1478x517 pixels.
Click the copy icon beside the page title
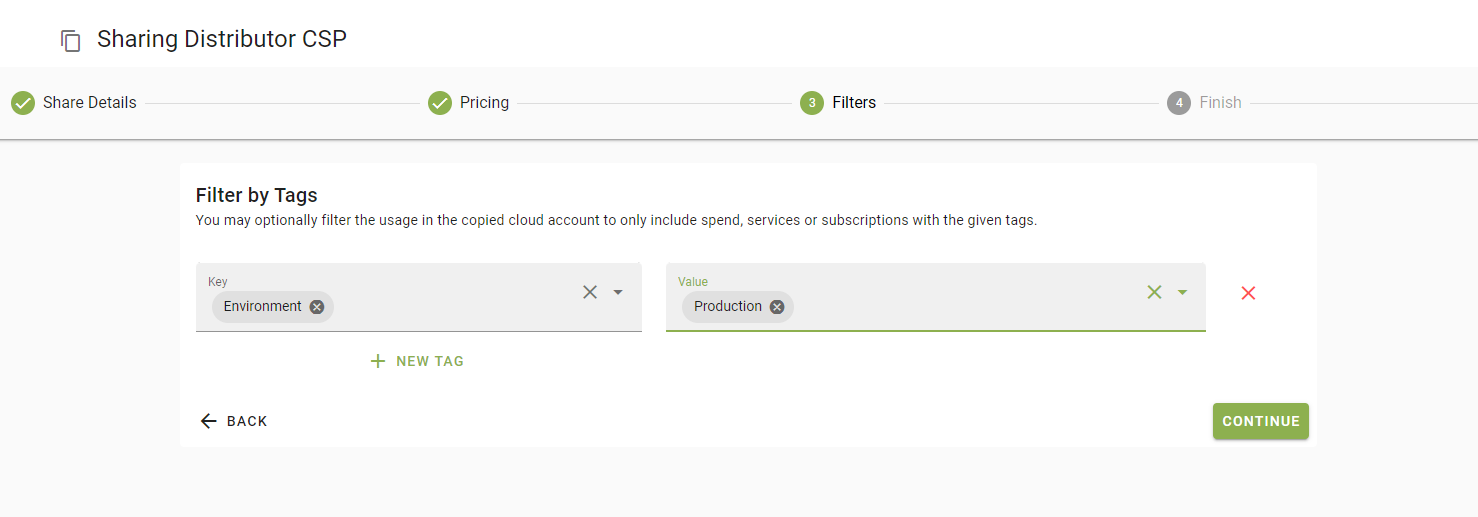(70, 41)
